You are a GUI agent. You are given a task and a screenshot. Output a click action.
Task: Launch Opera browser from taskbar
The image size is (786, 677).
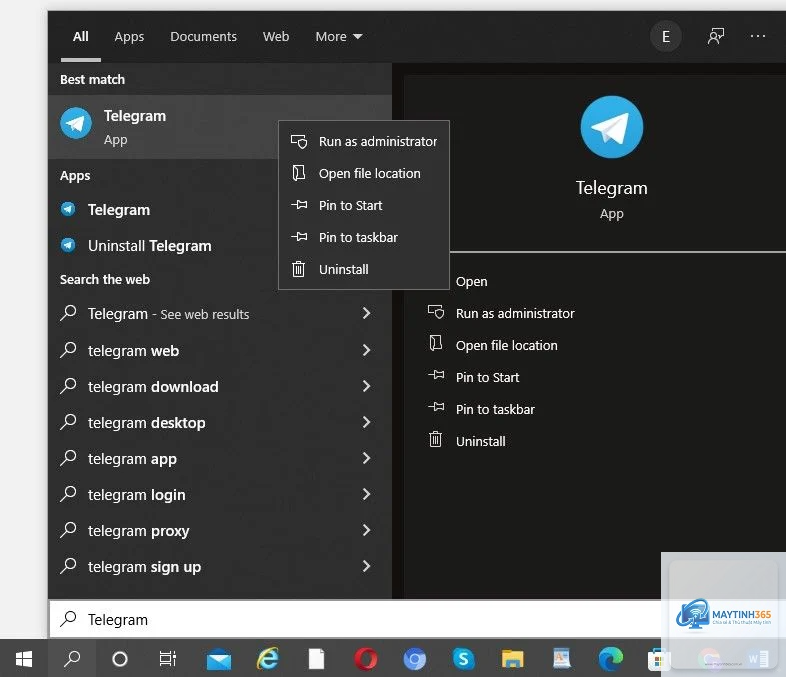[x=365, y=659]
